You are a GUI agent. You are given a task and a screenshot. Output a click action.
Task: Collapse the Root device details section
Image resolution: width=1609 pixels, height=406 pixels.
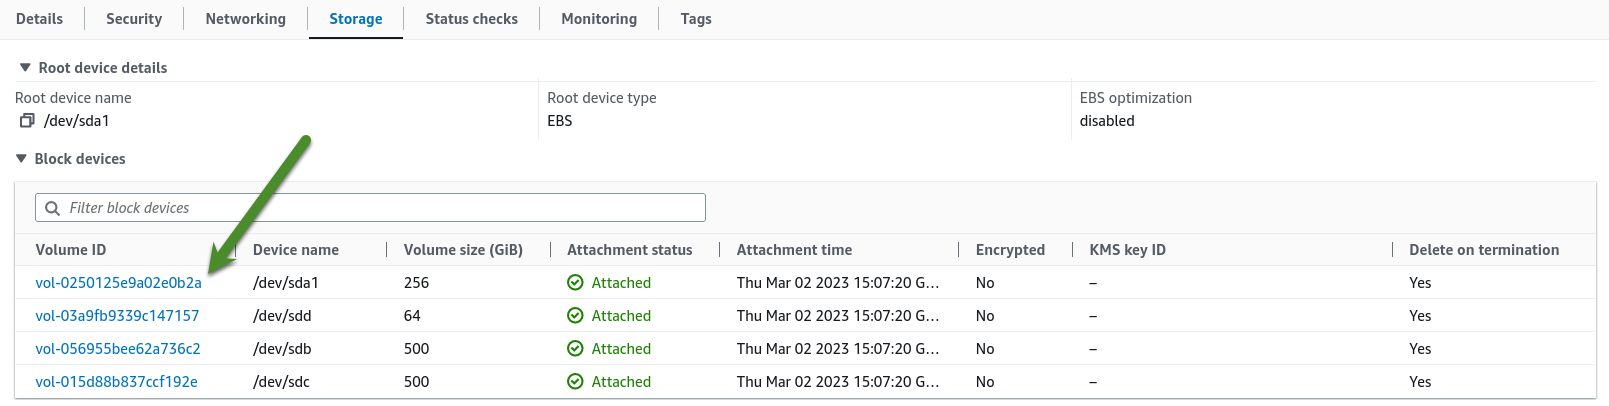(x=25, y=68)
